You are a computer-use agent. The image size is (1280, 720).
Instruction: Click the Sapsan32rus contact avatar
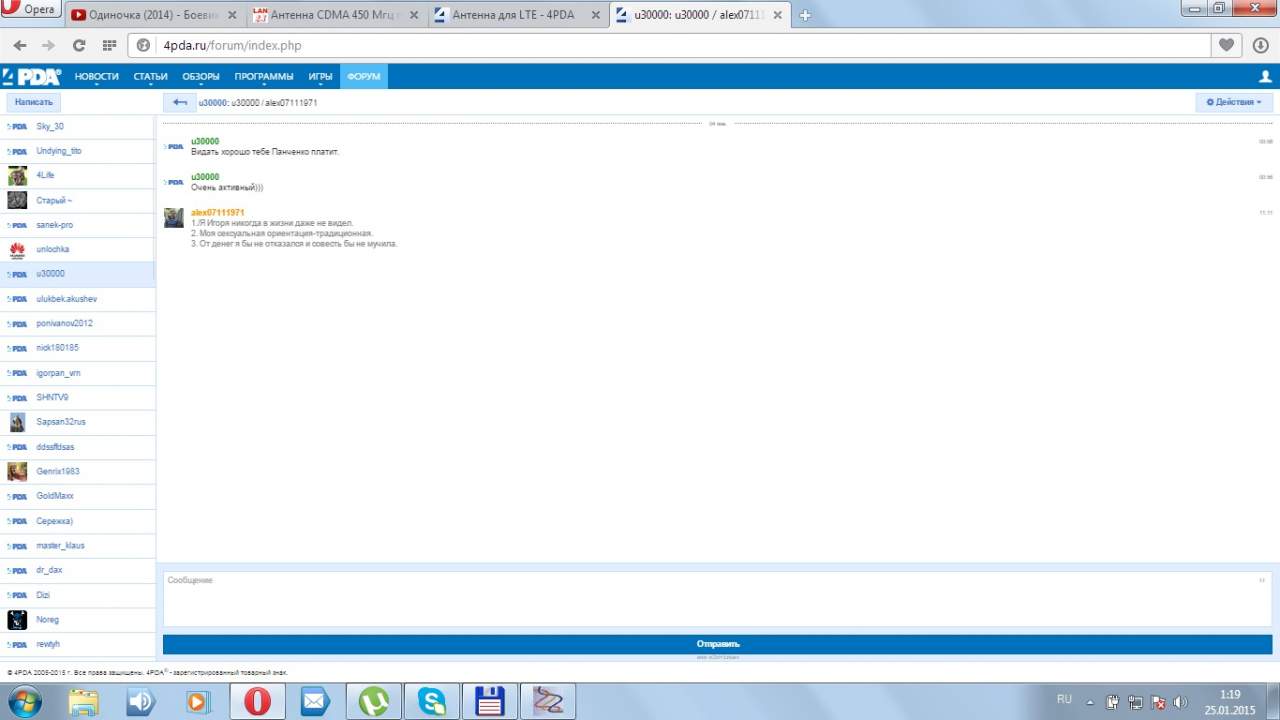click(17, 422)
